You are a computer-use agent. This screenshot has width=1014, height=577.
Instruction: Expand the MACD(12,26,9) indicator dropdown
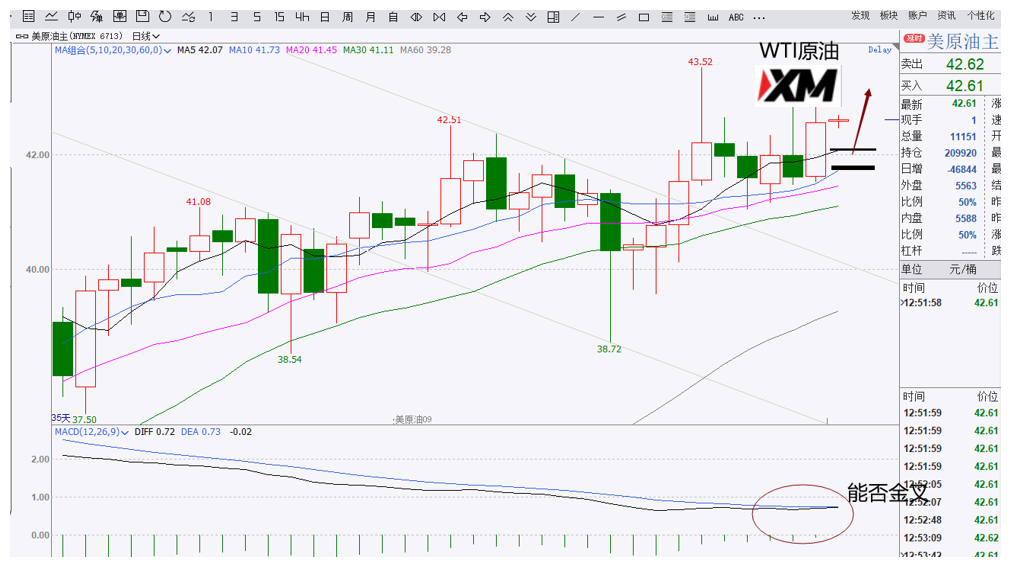[x=91, y=431]
